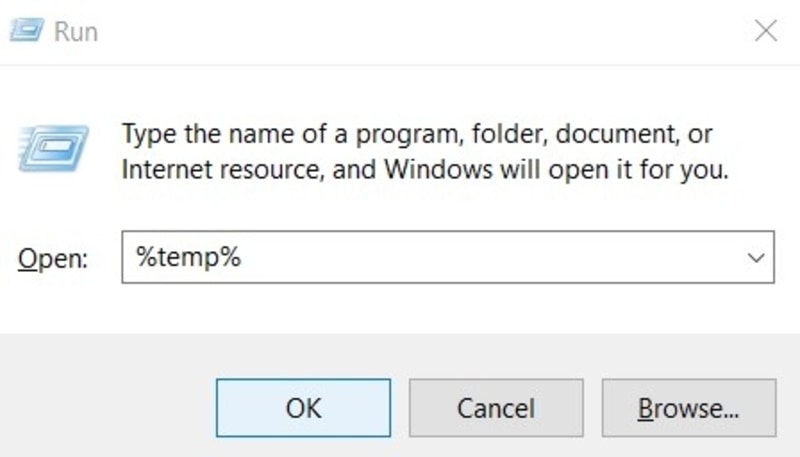Screen dimensions: 800x457
Task: Click the blank title bar area right of "Run"
Action: point(423,32)
